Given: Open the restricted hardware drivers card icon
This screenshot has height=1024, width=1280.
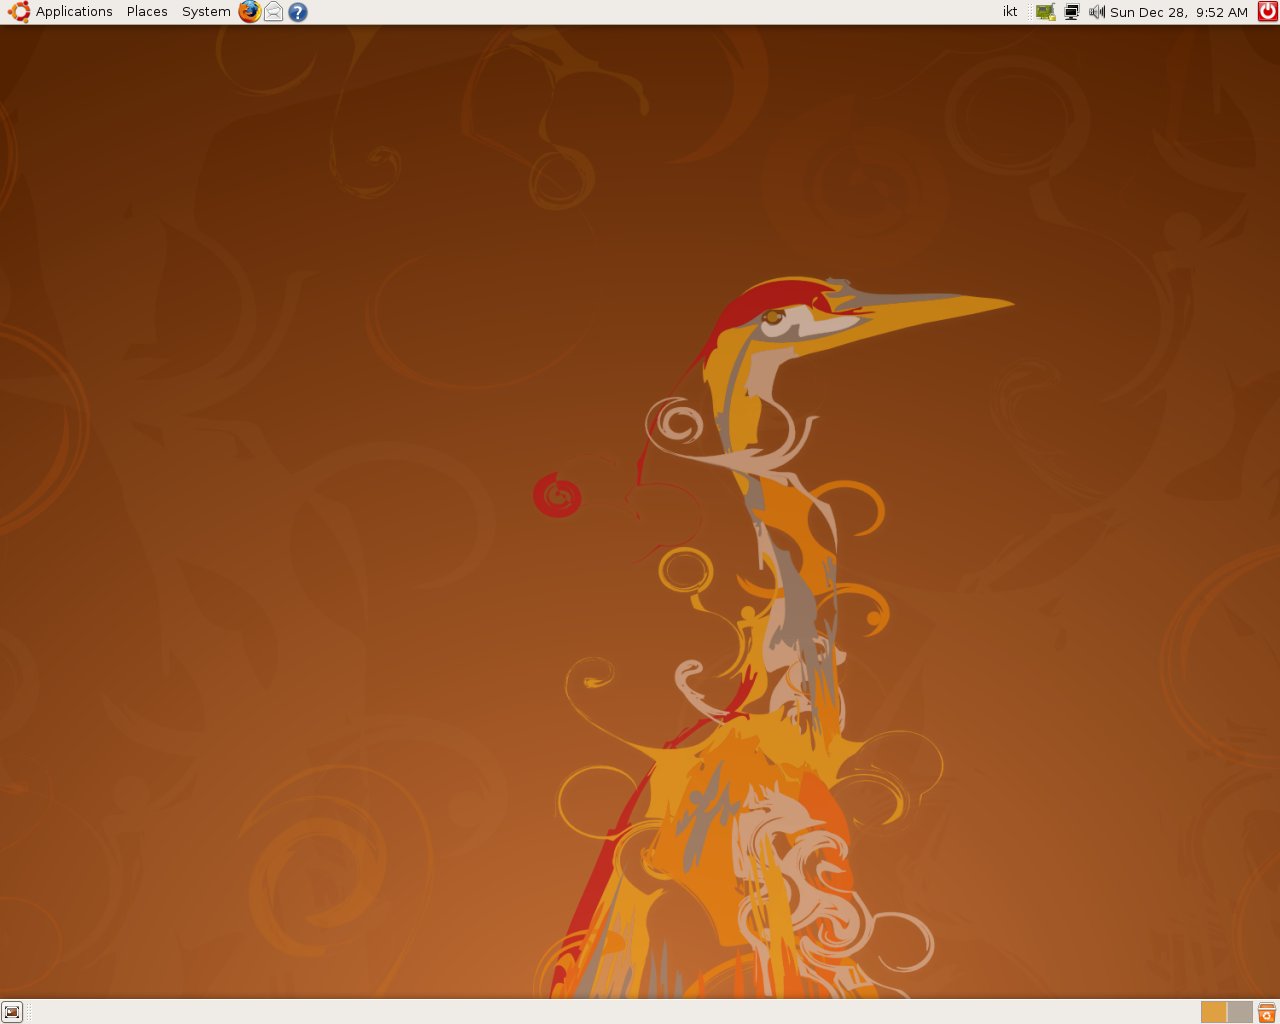Looking at the screenshot, I should (1045, 12).
